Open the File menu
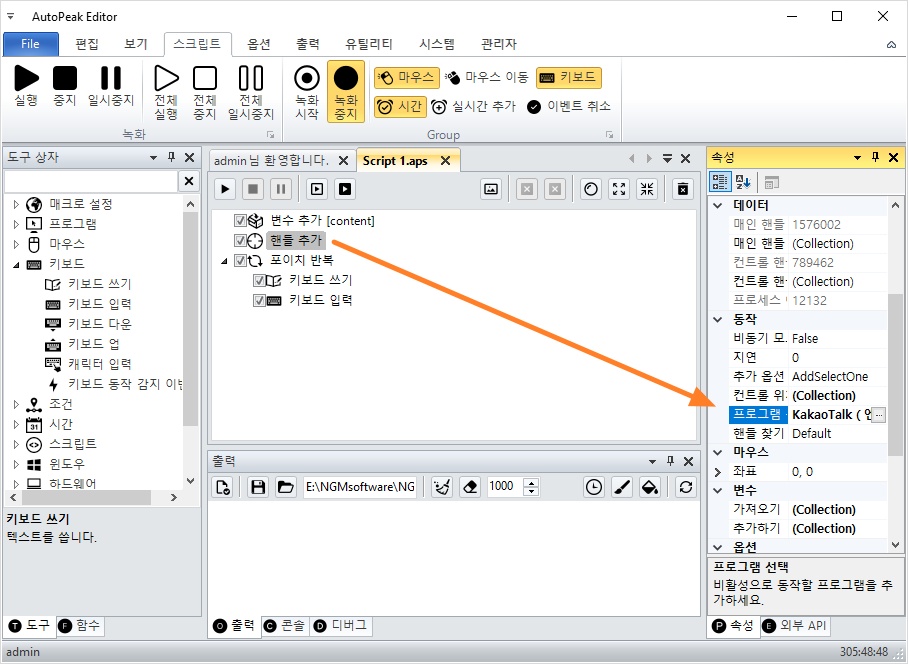The width and height of the screenshot is (908, 664). pyautogui.click(x=31, y=44)
